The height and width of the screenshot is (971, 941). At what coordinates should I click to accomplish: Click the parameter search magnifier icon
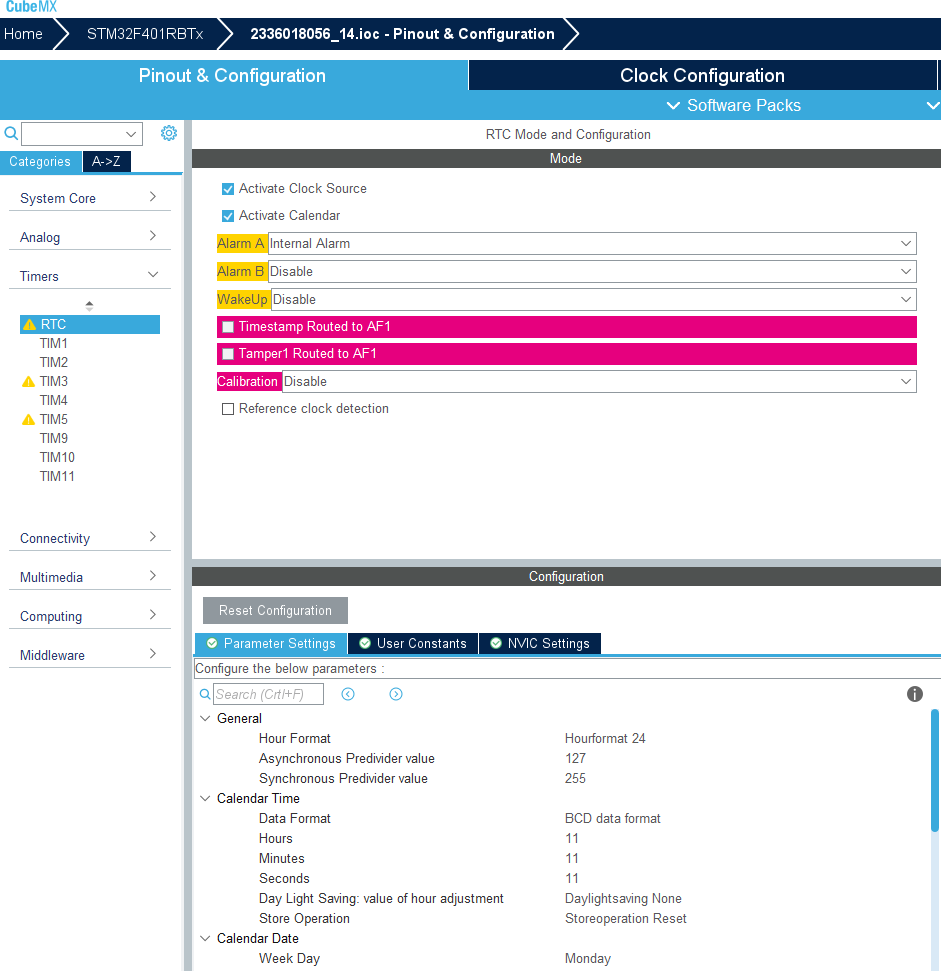[204, 694]
